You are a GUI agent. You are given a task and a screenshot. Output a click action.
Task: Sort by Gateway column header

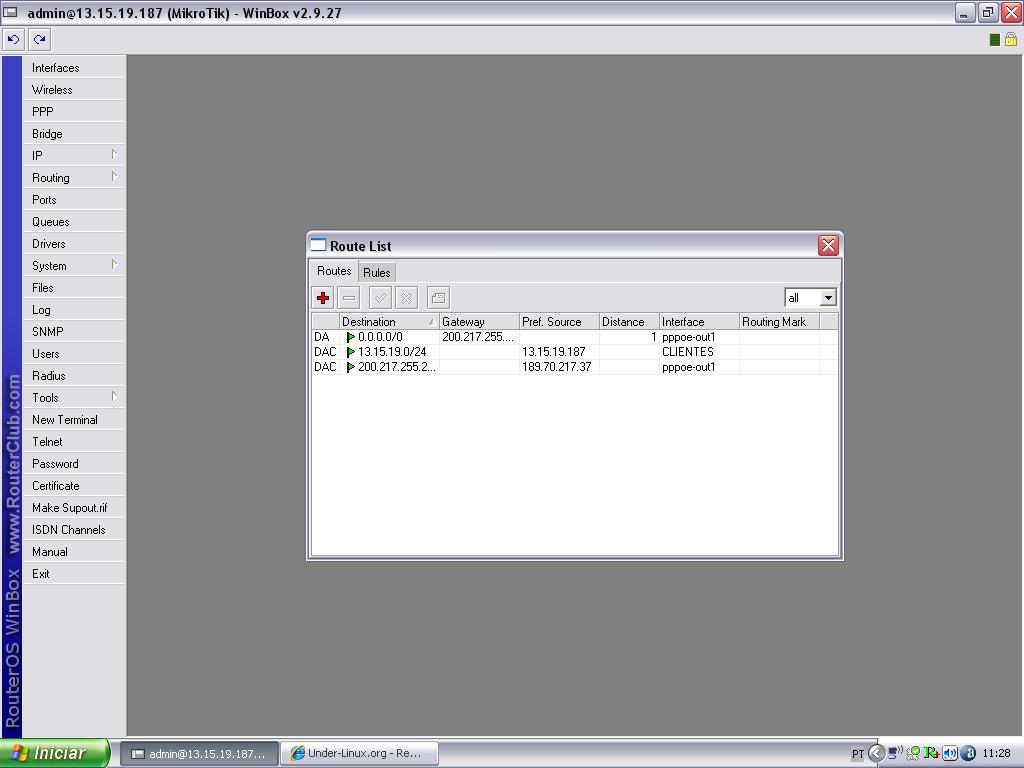coord(479,322)
